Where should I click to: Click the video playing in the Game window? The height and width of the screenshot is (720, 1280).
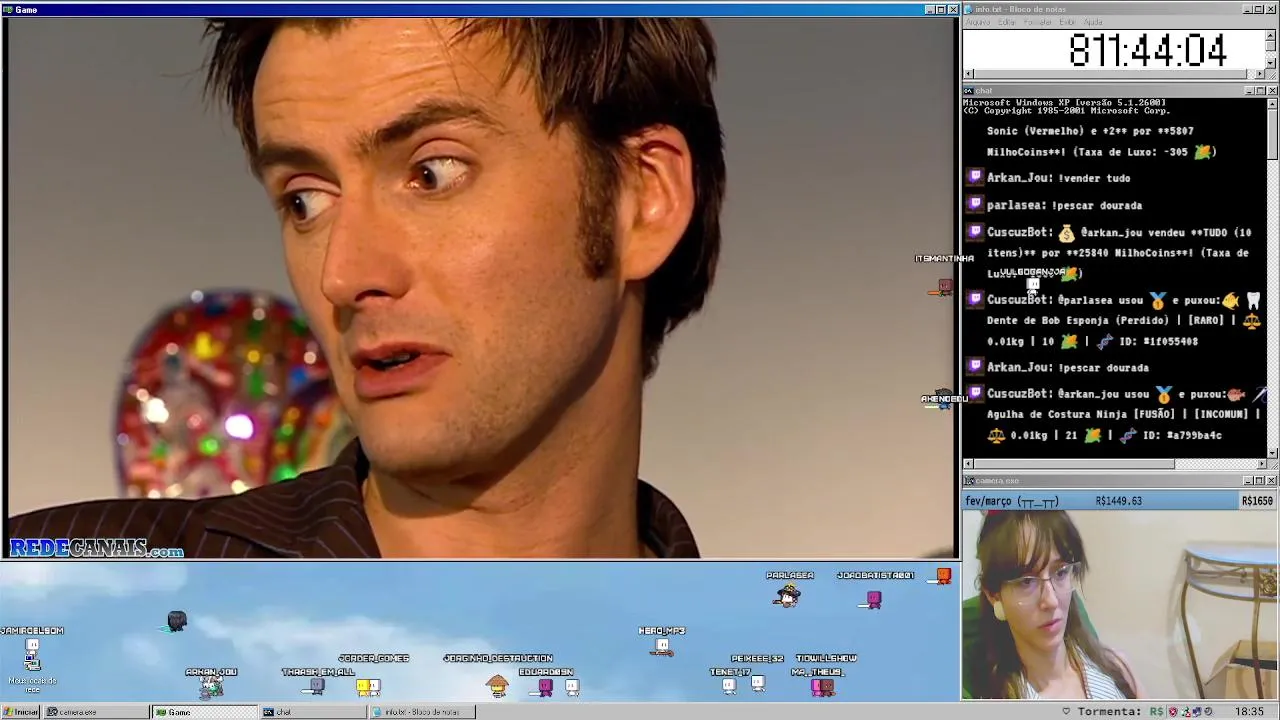[x=480, y=288]
